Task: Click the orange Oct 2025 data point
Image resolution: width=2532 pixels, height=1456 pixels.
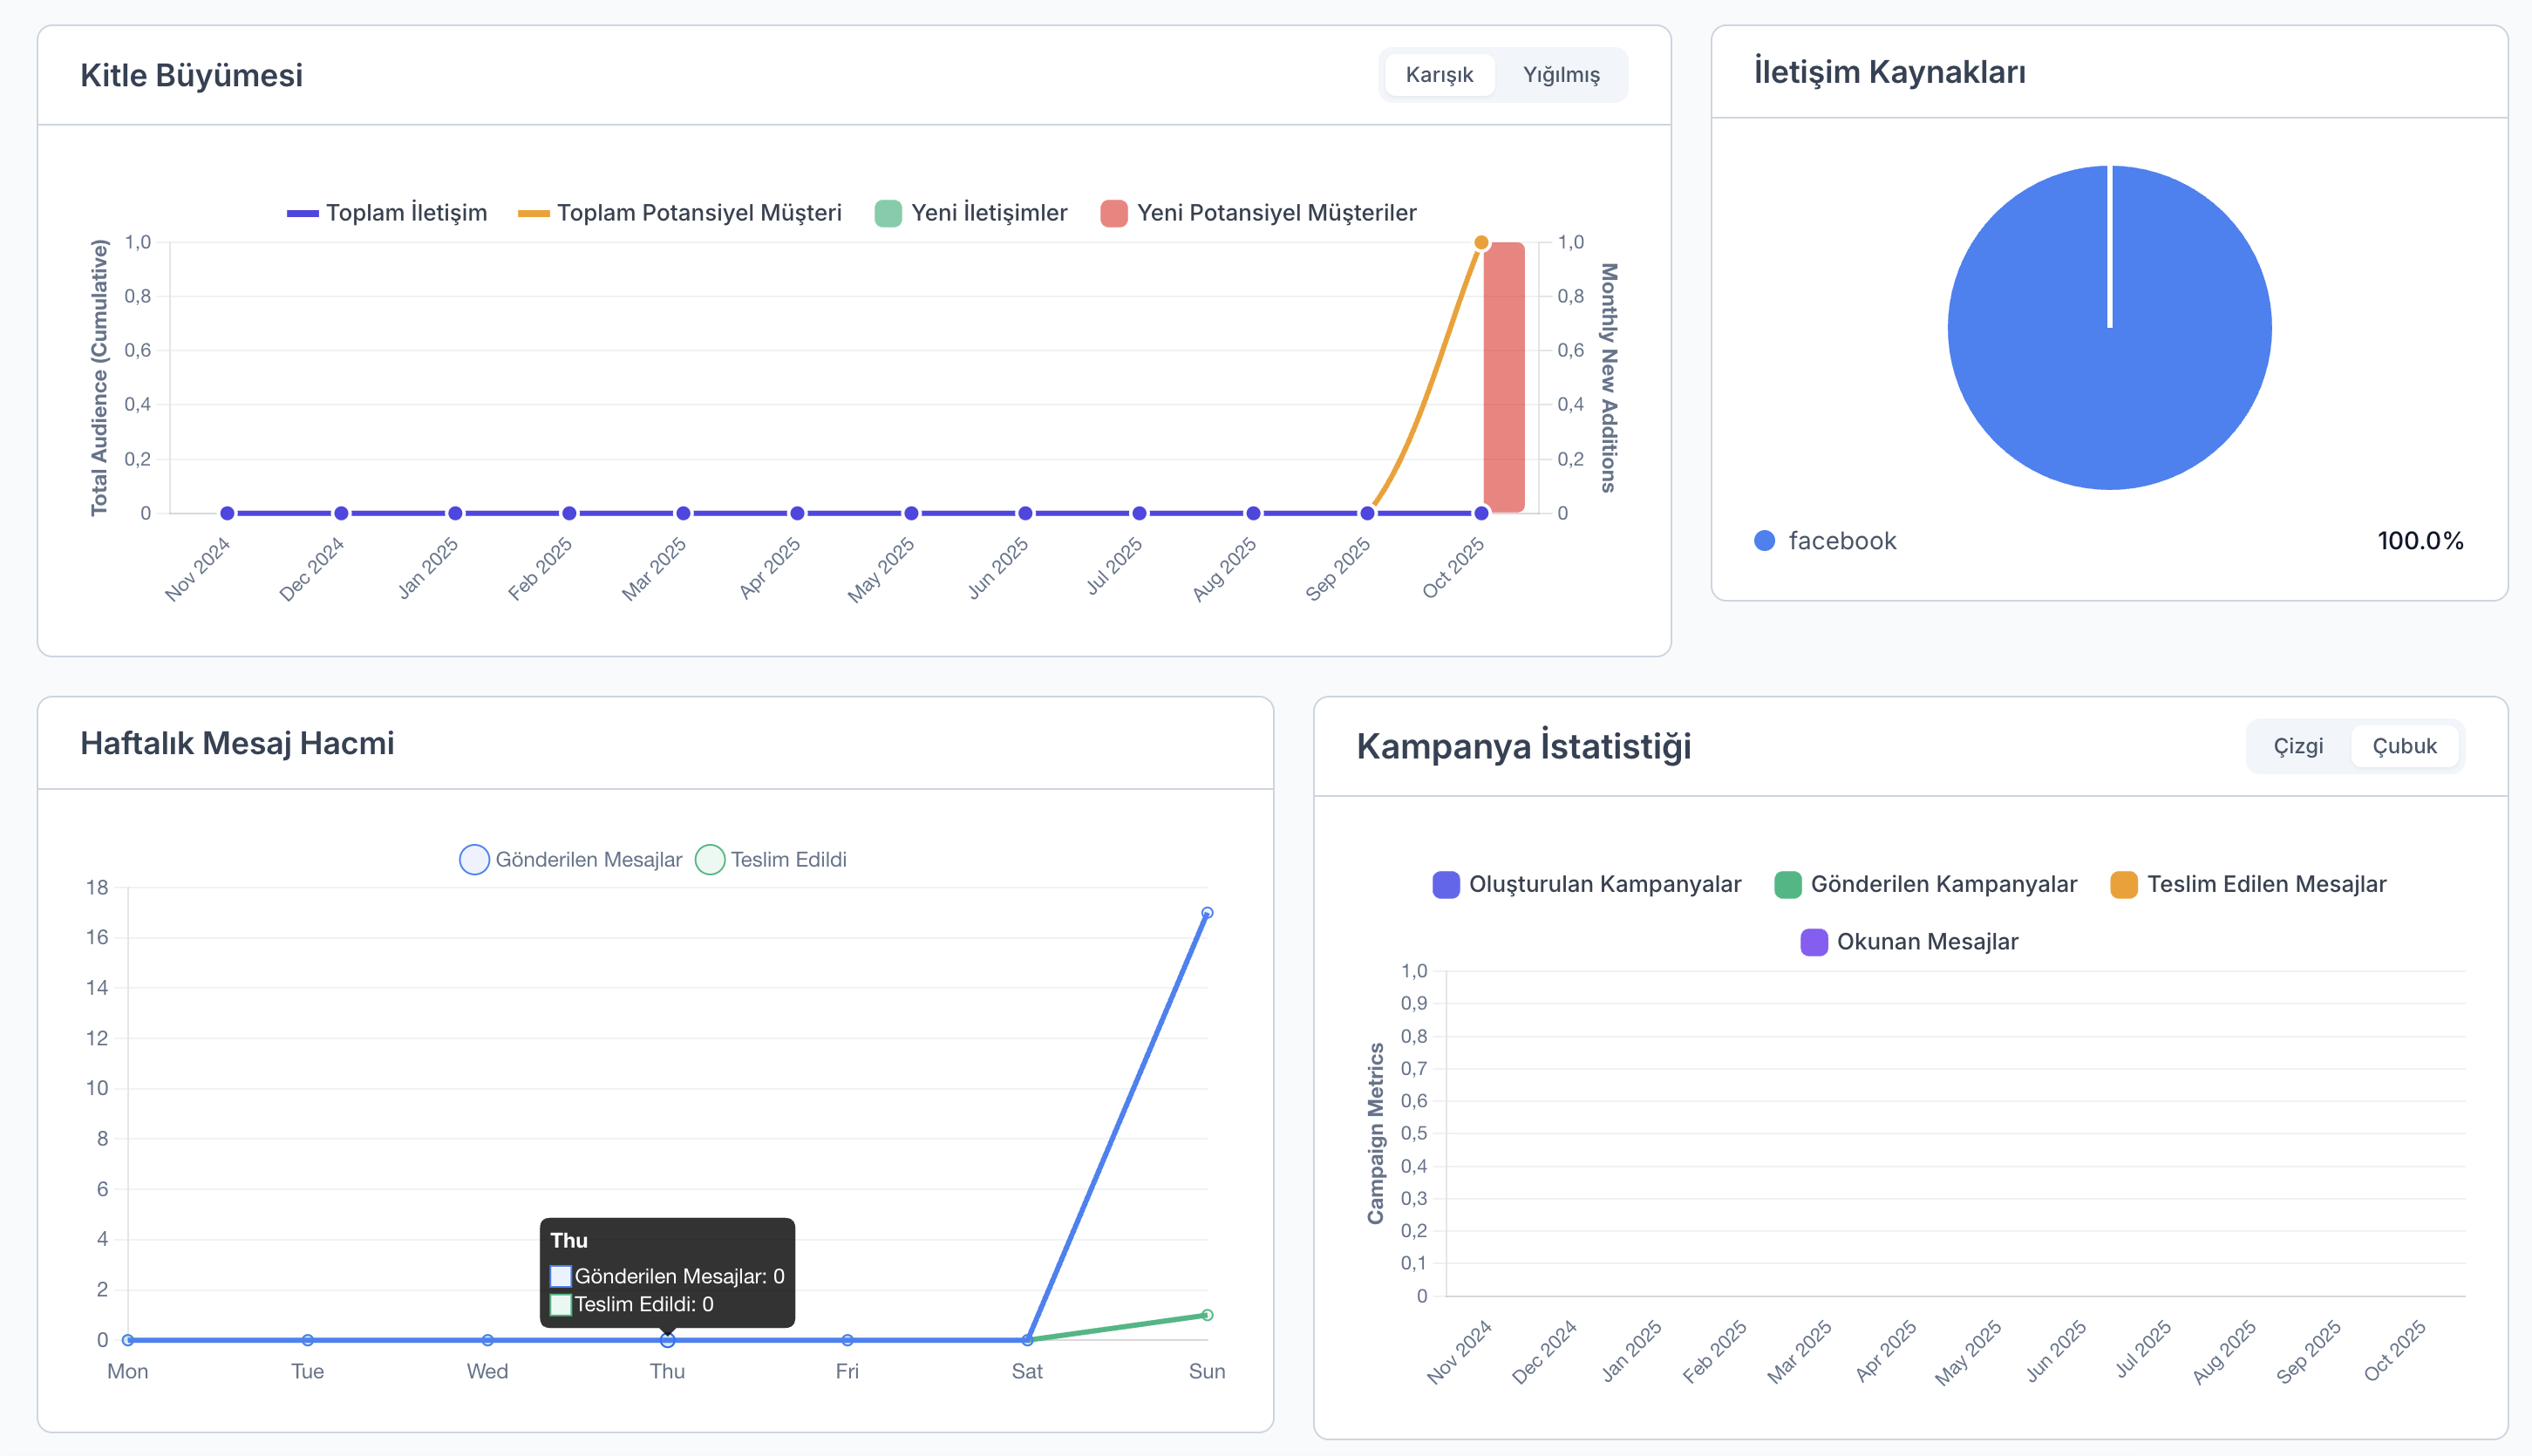Action: 1481,242
